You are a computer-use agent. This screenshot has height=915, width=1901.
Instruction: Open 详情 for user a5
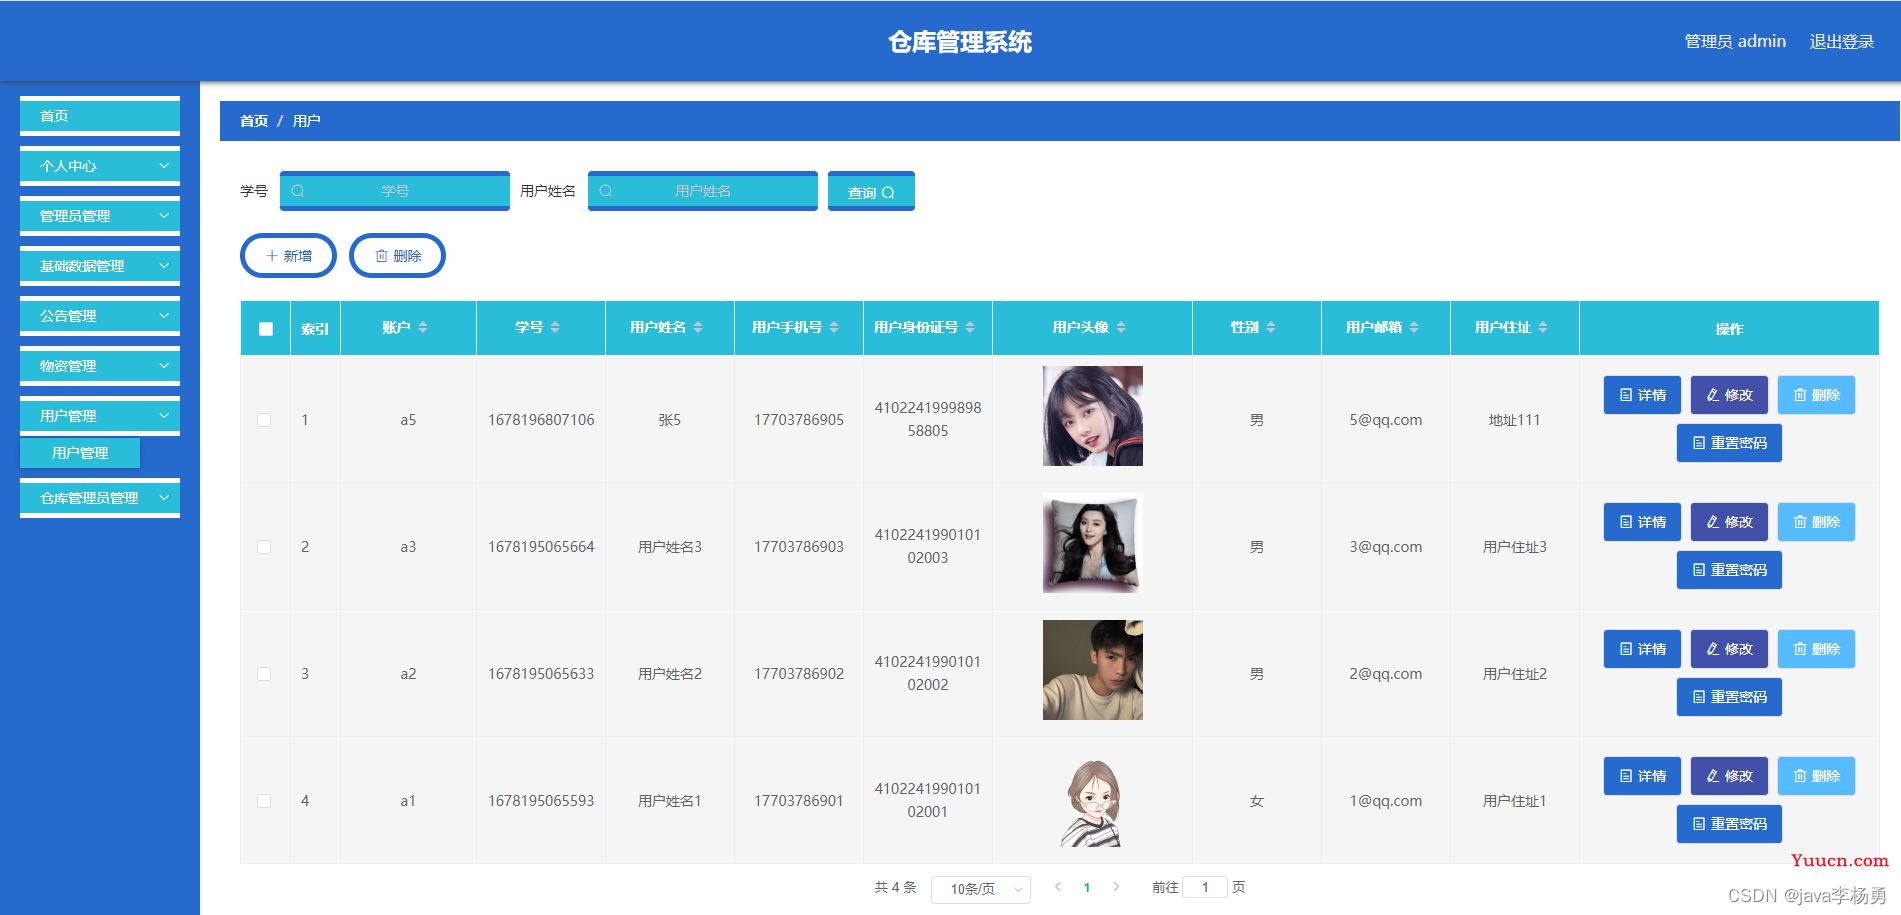click(x=1642, y=395)
